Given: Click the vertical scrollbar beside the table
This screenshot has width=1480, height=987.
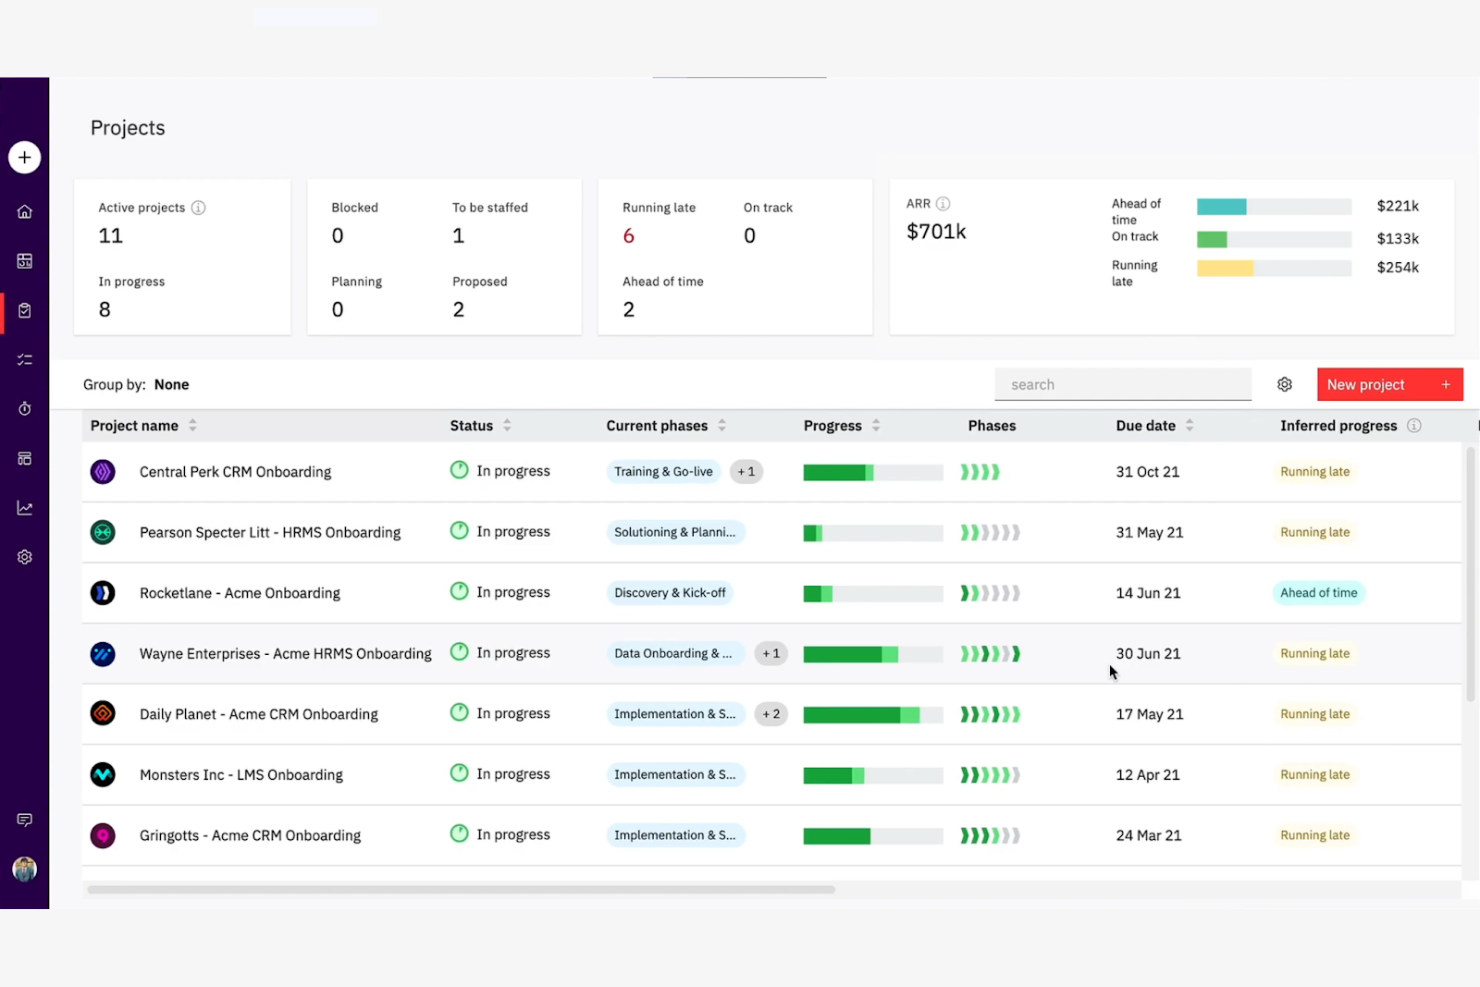Looking at the screenshot, I should pos(1471,574).
